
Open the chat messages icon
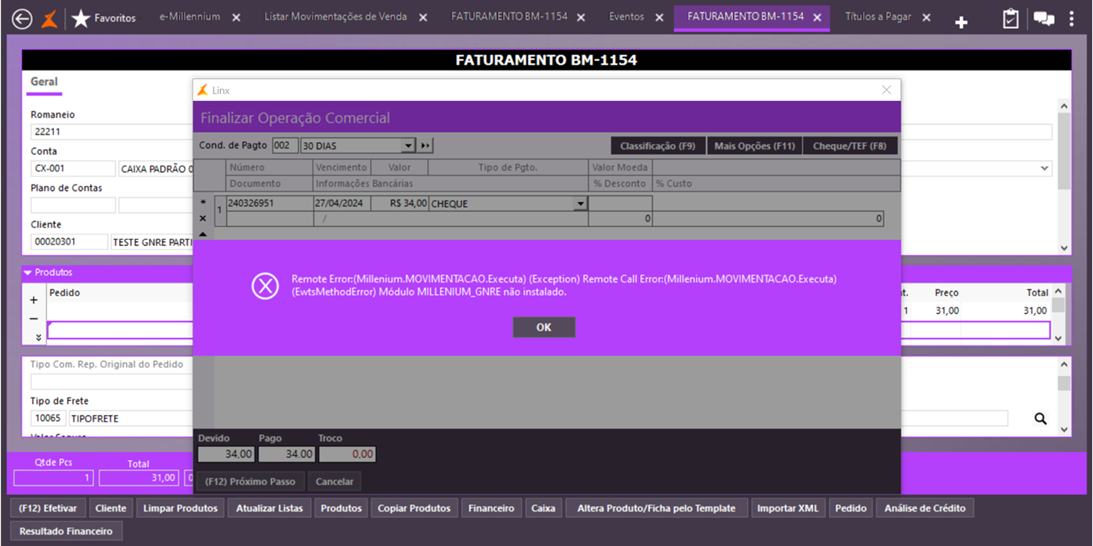1044,20
